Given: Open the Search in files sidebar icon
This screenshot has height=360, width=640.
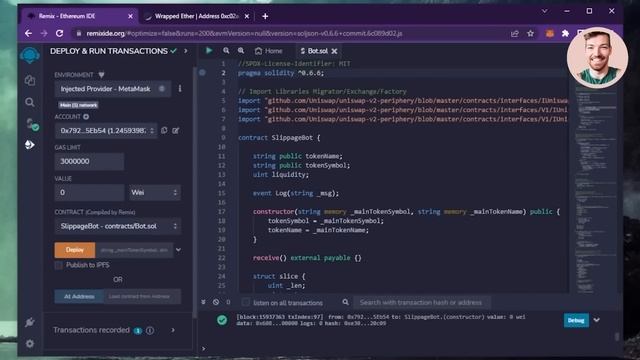Looking at the screenshot, I should click(30, 102).
